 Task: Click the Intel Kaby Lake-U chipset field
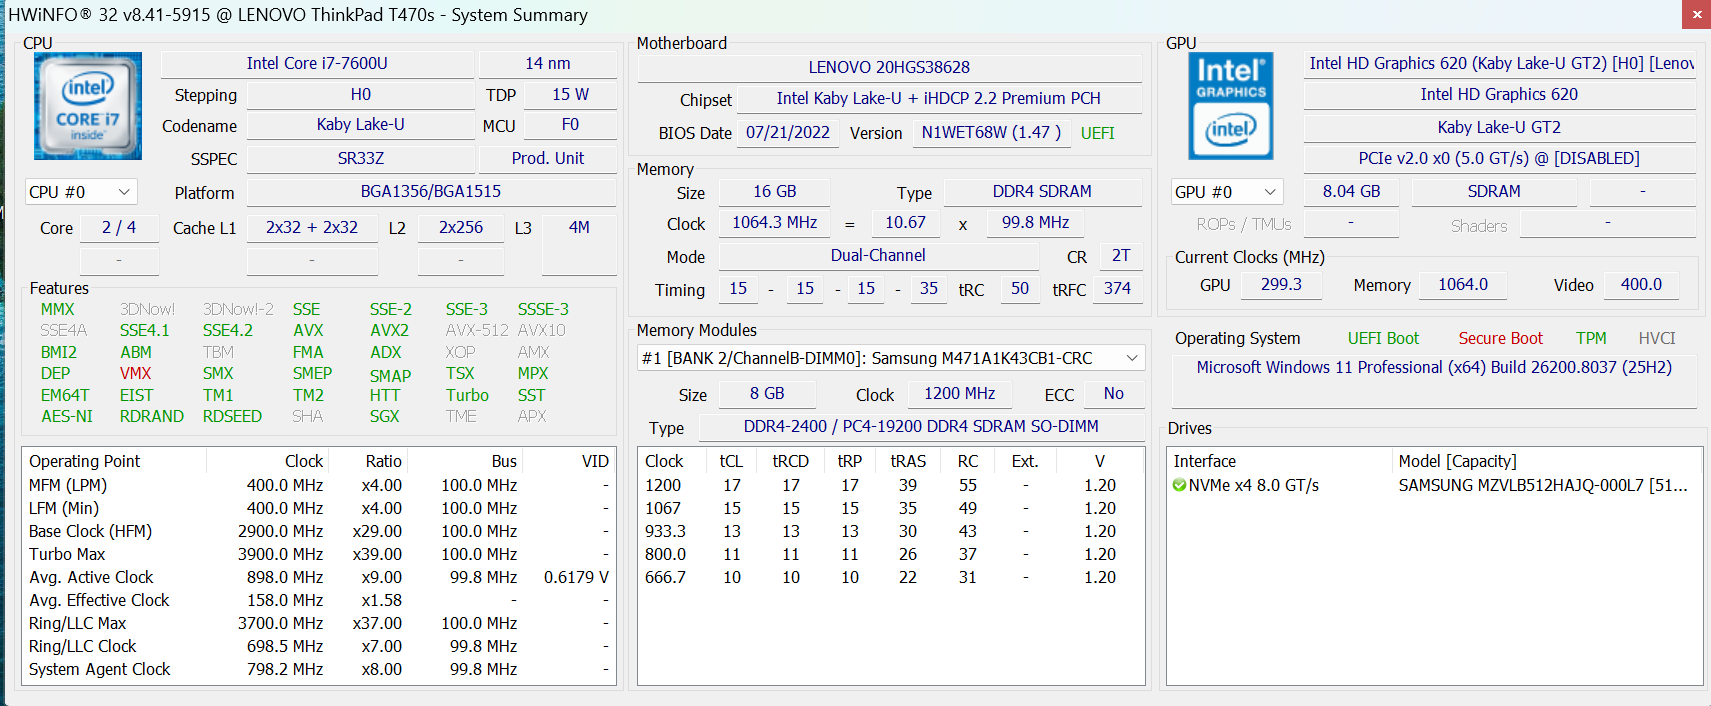(x=939, y=99)
